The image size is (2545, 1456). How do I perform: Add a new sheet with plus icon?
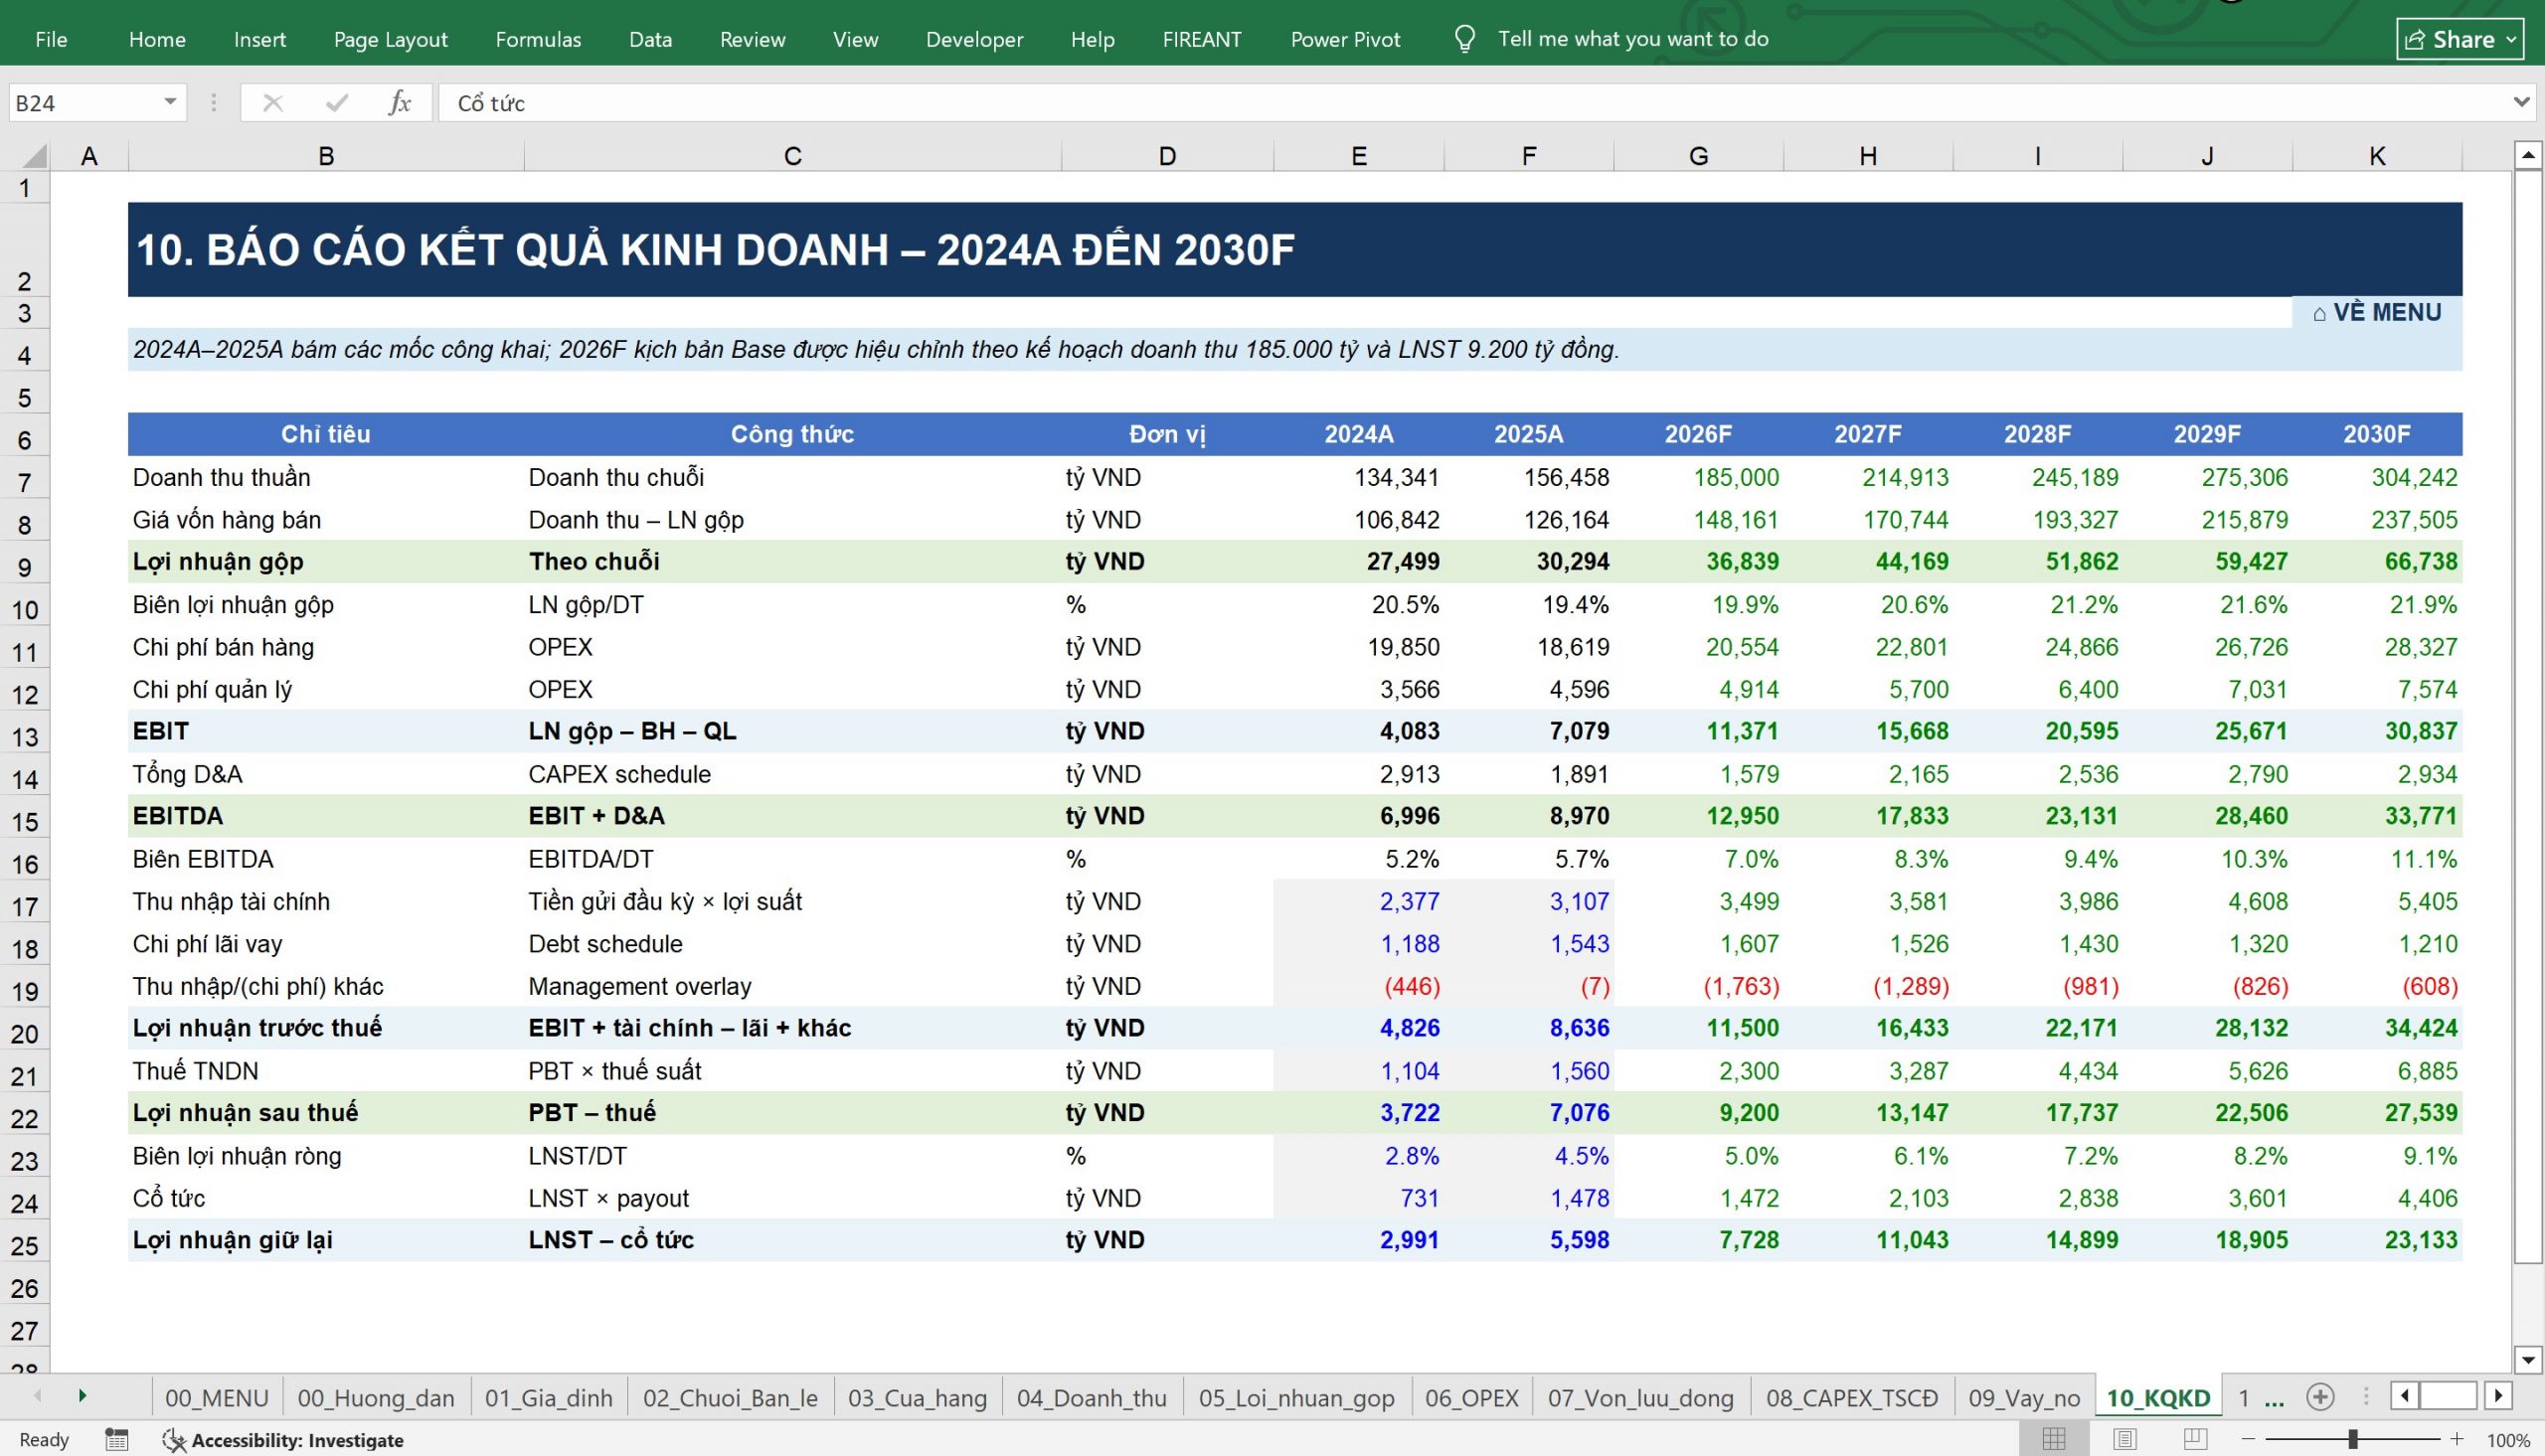point(2320,1397)
